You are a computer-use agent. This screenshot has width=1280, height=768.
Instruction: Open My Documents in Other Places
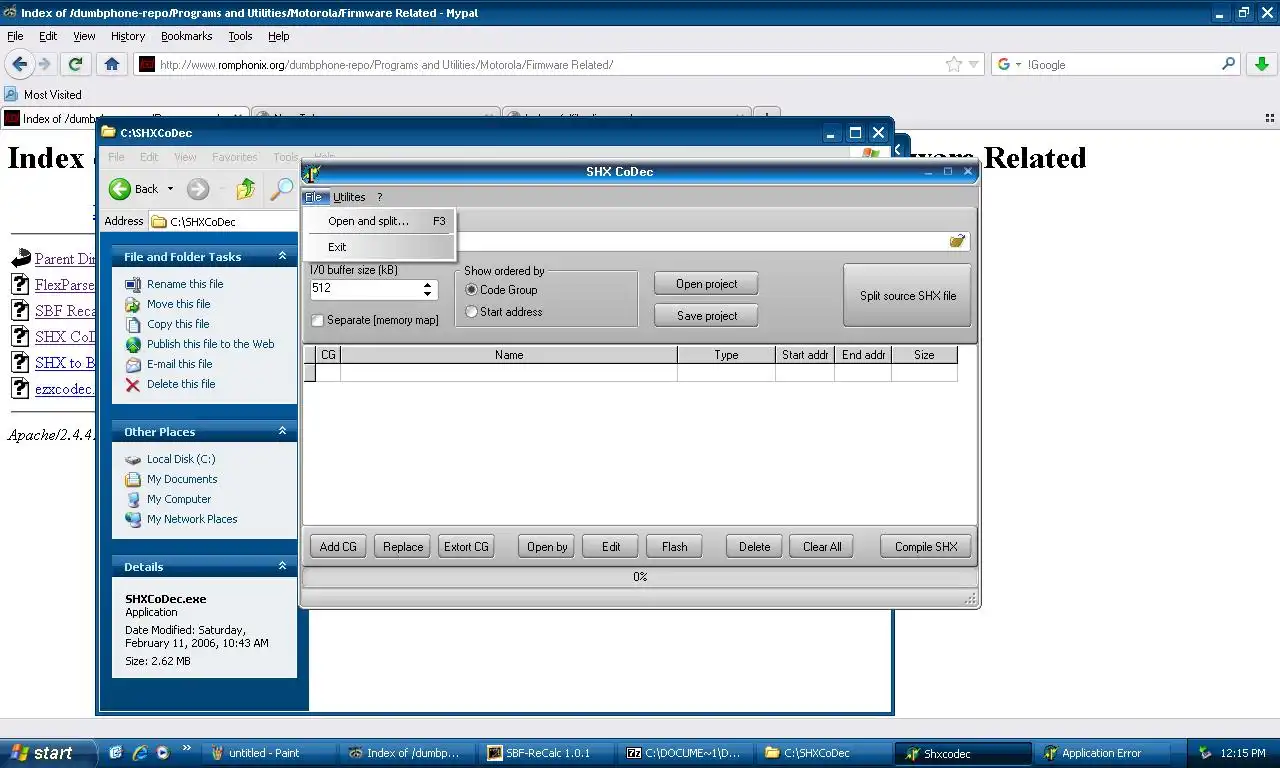[182, 479]
